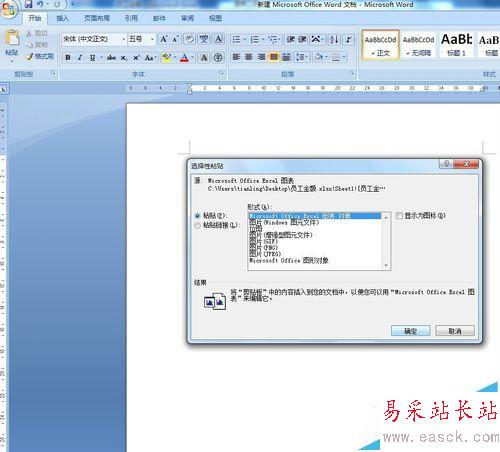Select Microsoft Office Excel 图表 对象 format
The width and height of the screenshot is (500, 452).
click(315, 216)
